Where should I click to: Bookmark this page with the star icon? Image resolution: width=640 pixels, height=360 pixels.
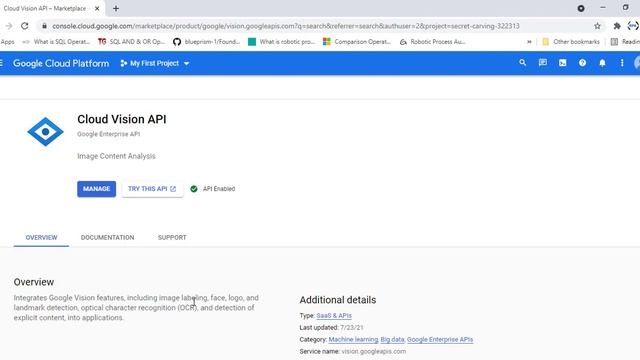click(597, 26)
